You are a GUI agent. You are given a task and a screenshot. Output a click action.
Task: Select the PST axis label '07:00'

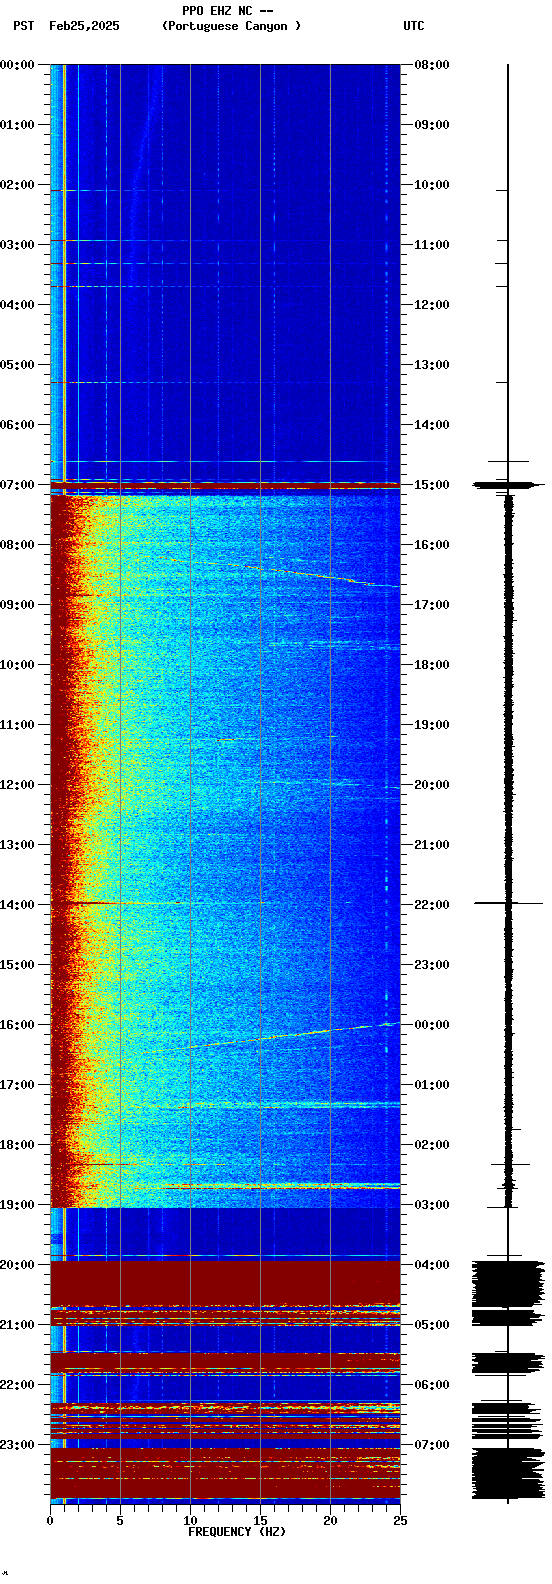pyautogui.click(x=17, y=485)
